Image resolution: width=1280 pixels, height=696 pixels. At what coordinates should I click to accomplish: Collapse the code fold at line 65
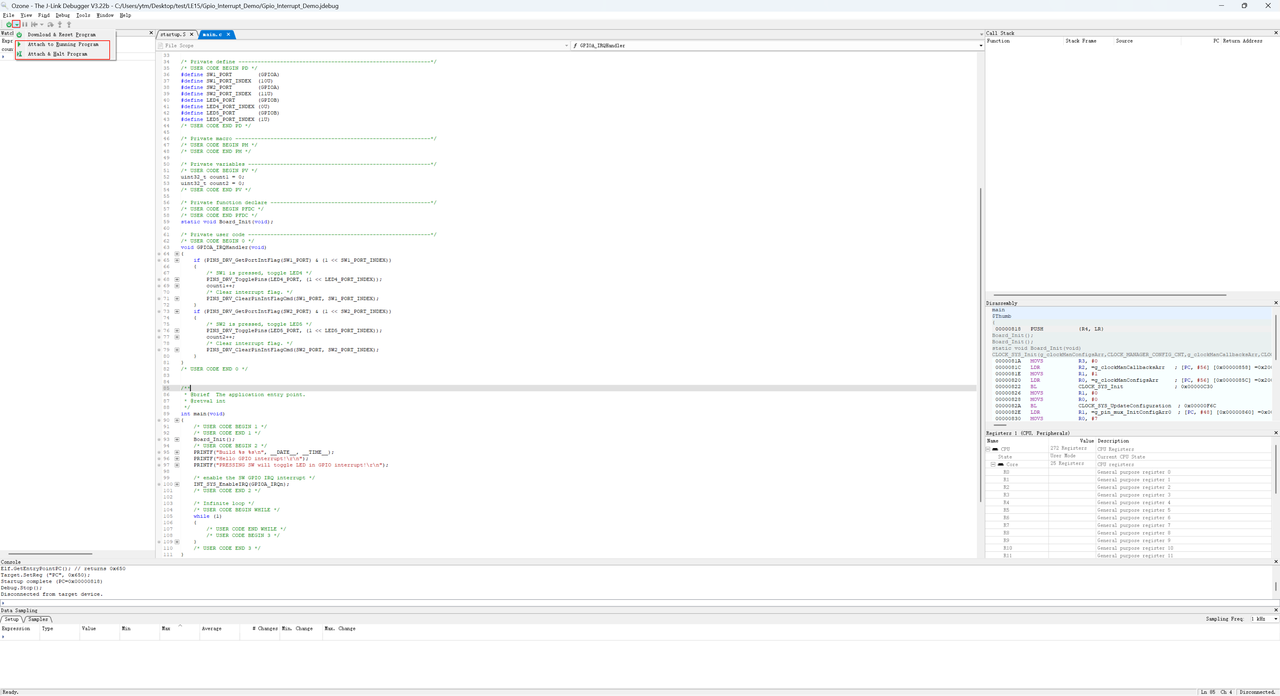177,260
